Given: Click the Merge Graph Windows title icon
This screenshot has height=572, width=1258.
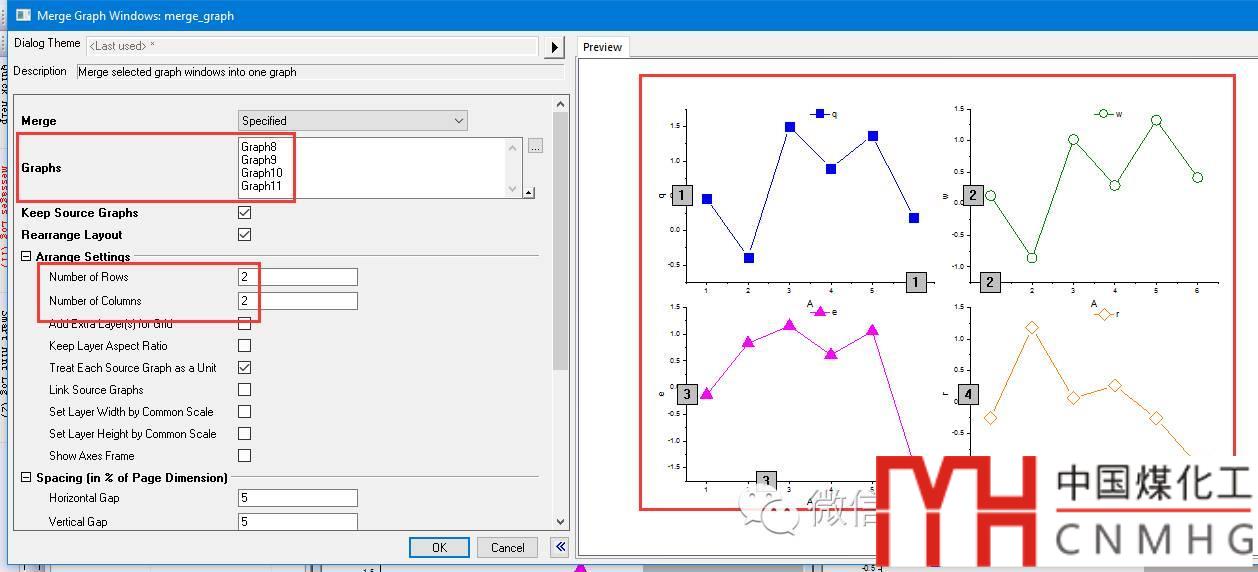Looking at the screenshot, I should point(22,15).
